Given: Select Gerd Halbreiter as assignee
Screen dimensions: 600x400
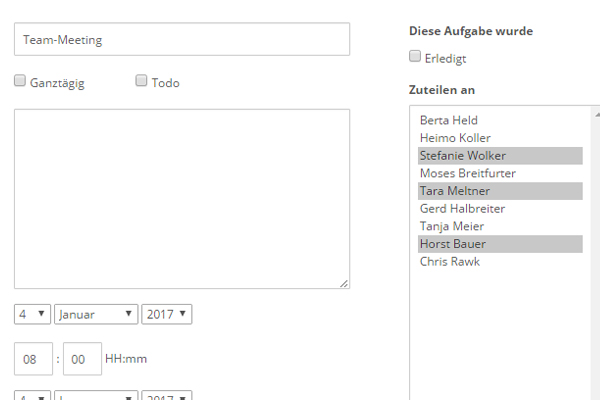Looking at the screenshot, I should 500,209.
